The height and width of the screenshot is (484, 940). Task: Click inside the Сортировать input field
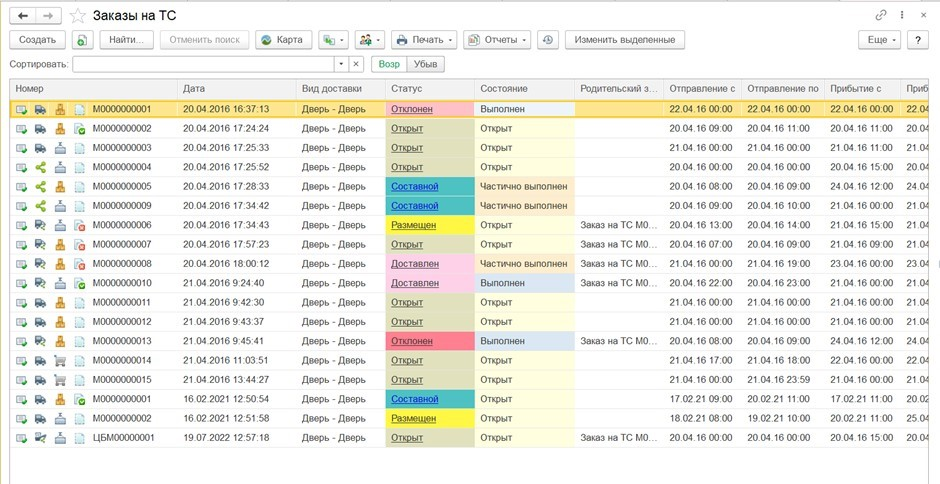(203, 64)
